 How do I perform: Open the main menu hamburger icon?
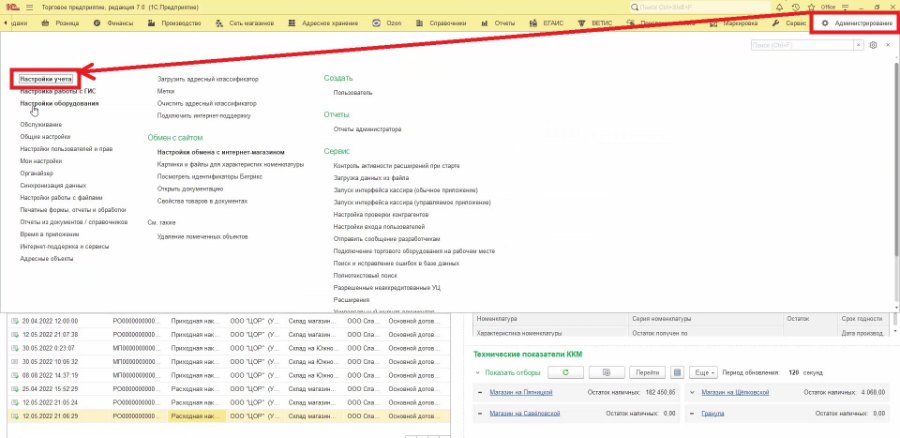(x=29, y=7)
